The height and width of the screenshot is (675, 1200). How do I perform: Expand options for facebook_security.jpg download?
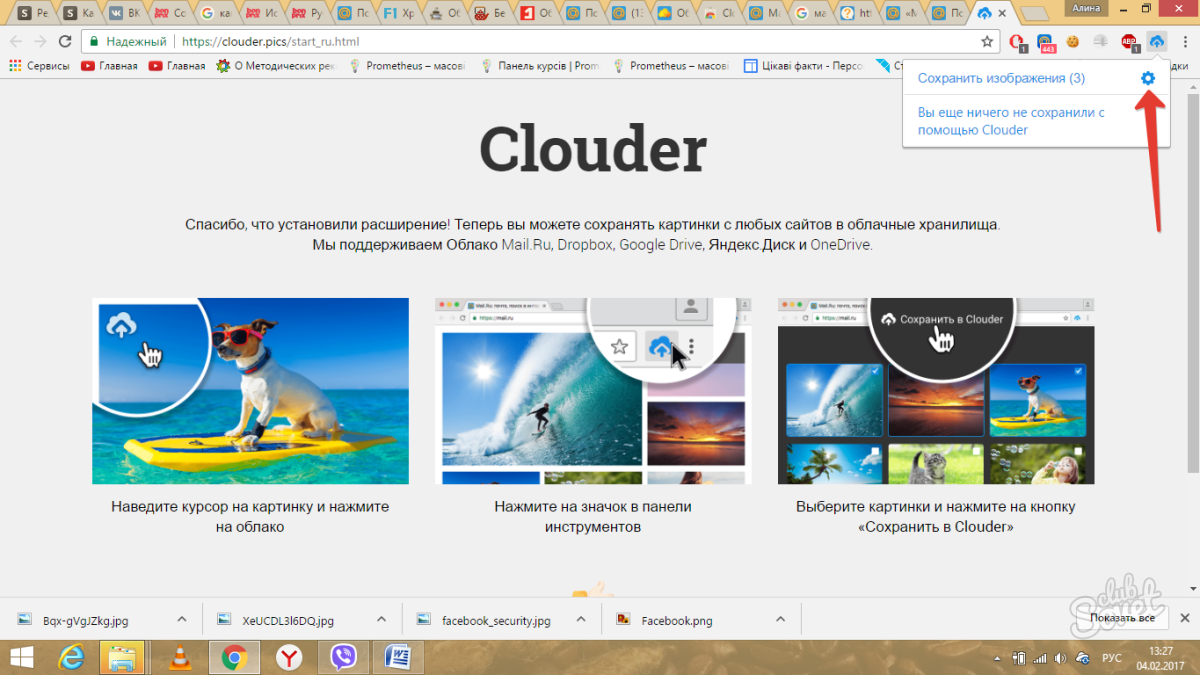click(x=581, y=620)
